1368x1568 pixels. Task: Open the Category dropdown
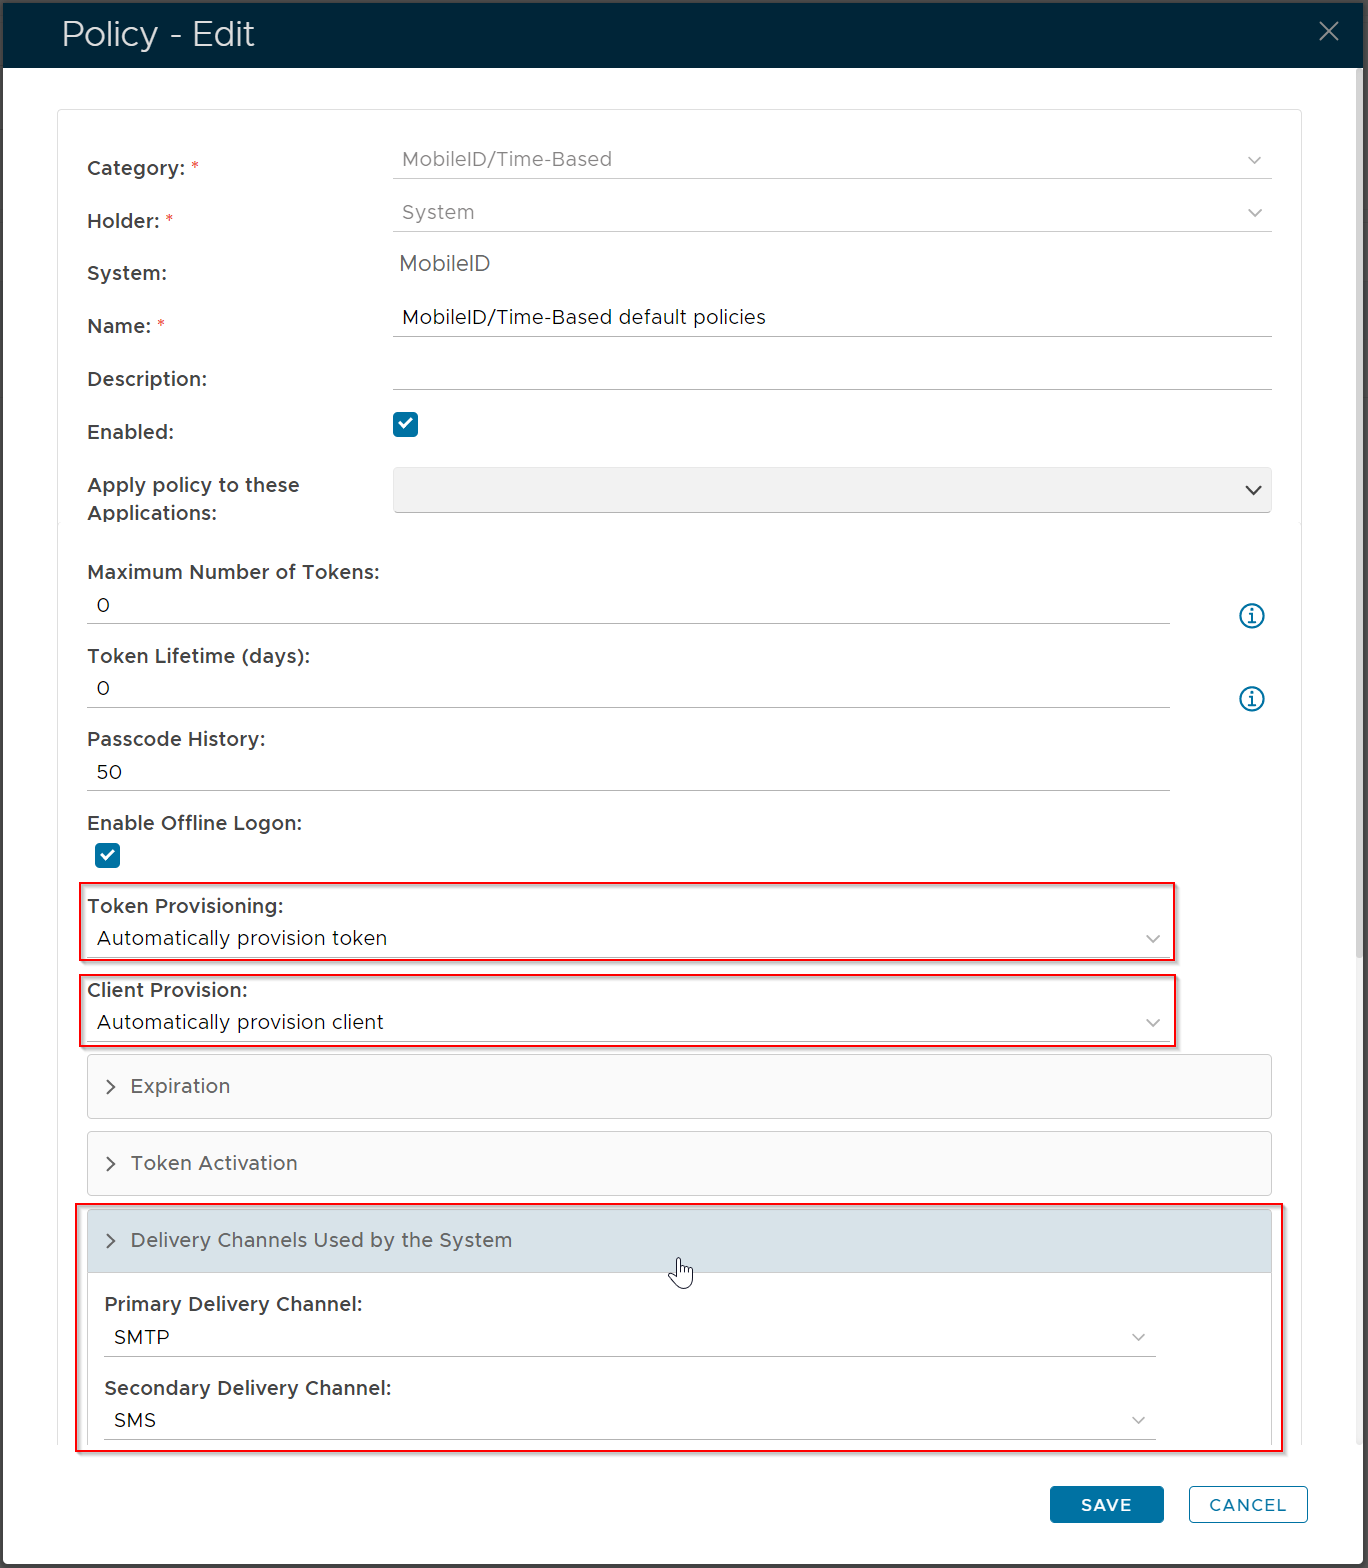831,160
